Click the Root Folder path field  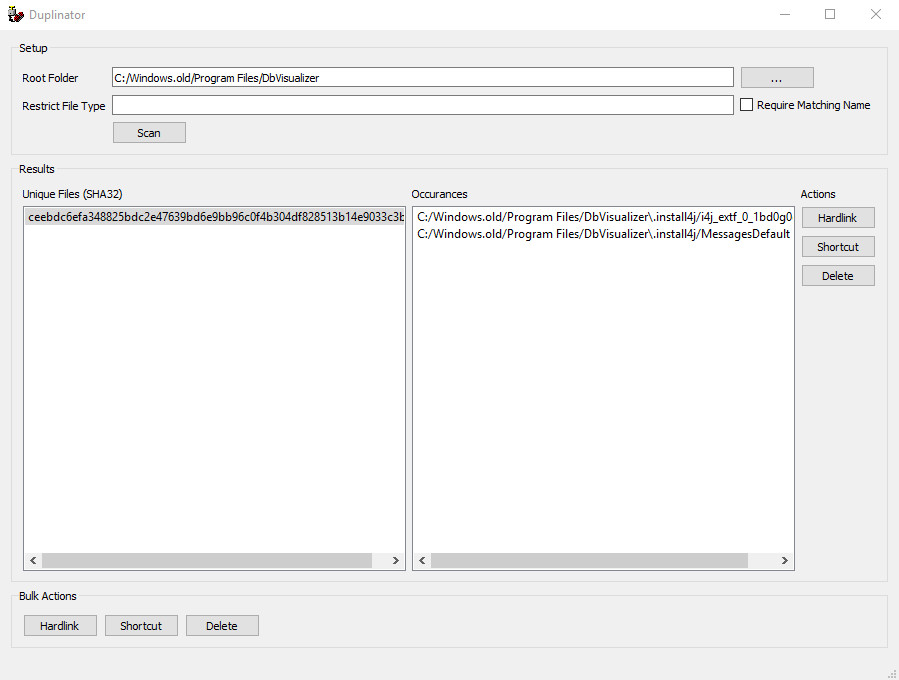coord(423,77)
